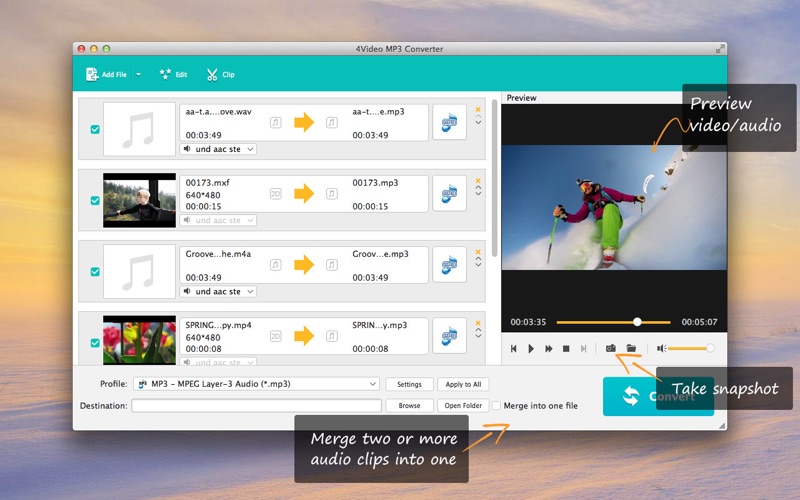The image size is (800, 500).
Task: Play the preview video
Action: [x=531, y=348]
